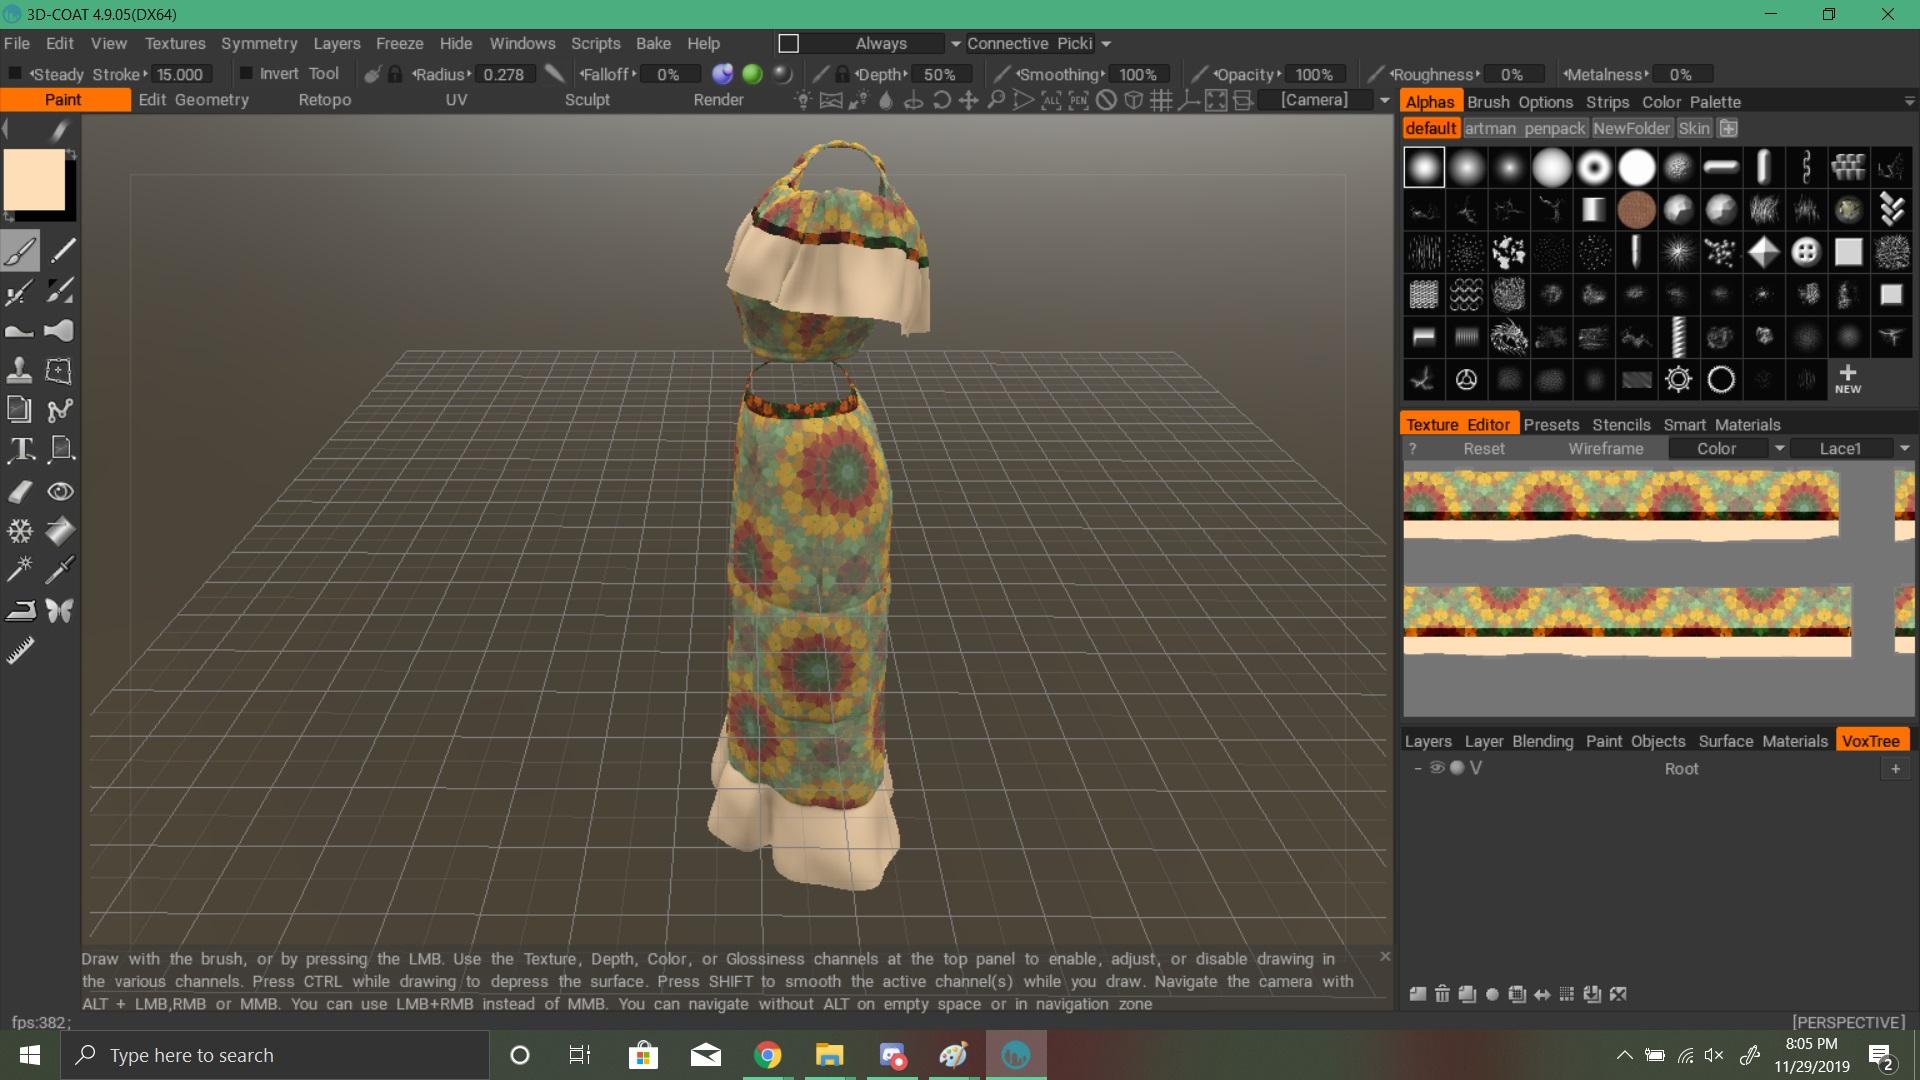1920x1080 pixels.
Task: Expand the Color channel dropdown in Texture Editor
Action: [1779, 449]
